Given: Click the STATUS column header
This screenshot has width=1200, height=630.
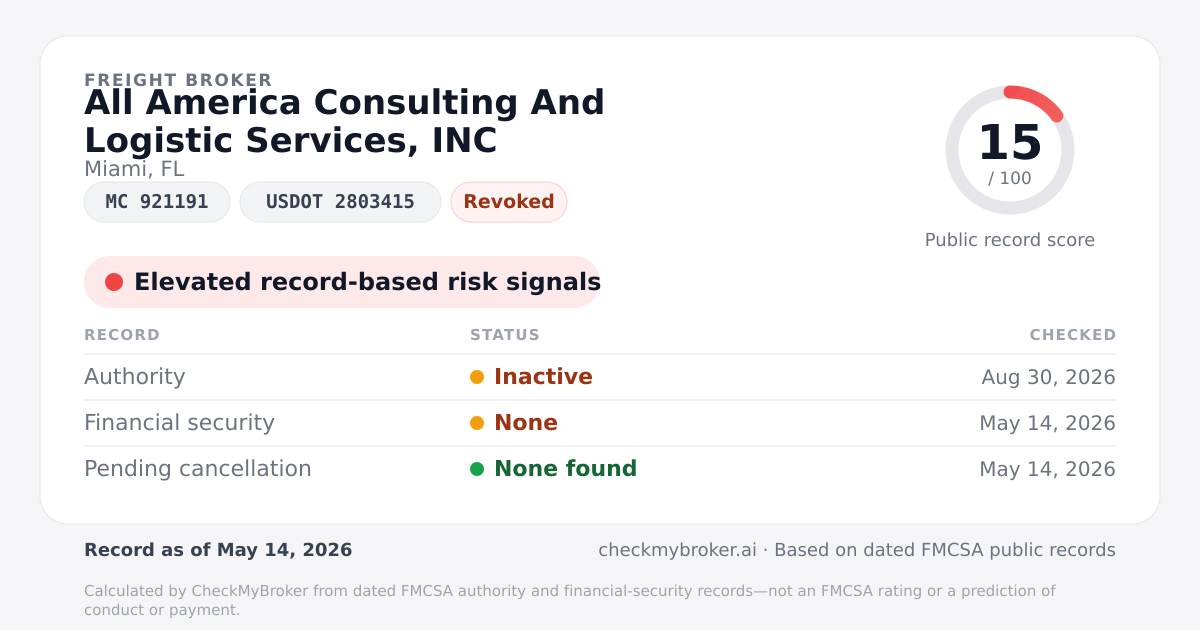Looking at the screenshot, I should tap(505, 335).
